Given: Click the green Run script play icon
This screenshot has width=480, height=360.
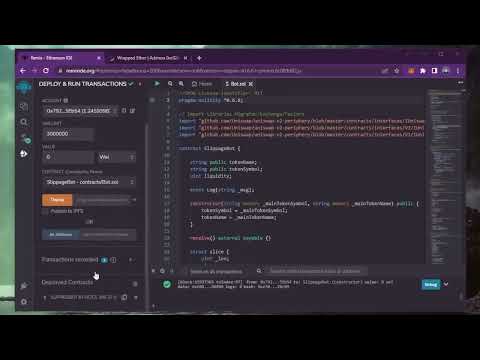Looking at the screenshot, I should [x=157, y=83].
